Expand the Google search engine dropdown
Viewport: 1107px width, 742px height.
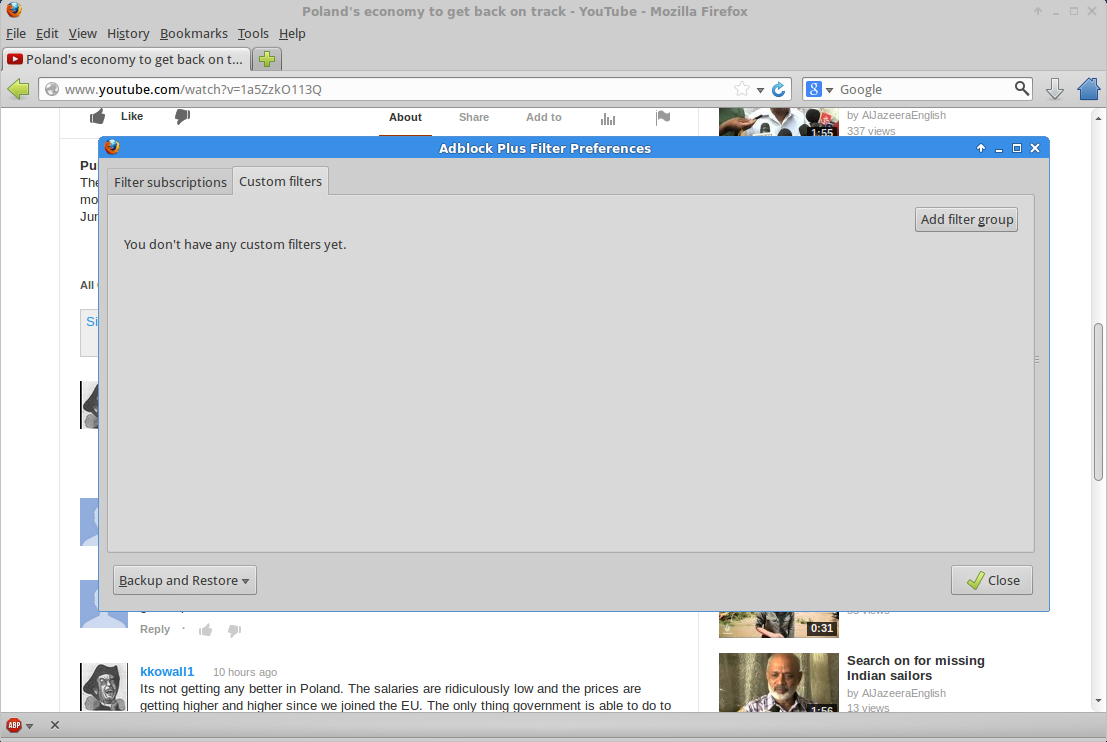click(x=819, y=89)
